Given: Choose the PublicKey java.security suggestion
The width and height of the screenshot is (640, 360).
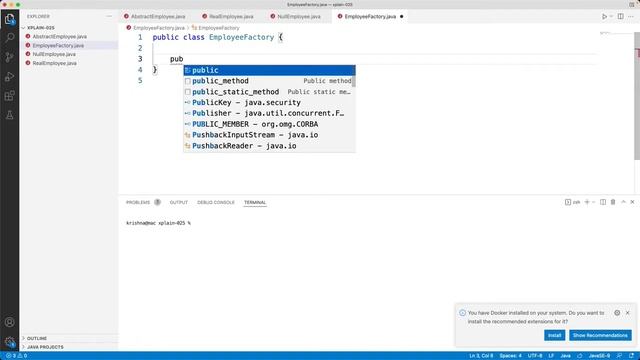Looking at the screenshot, I should coord(268,102).
